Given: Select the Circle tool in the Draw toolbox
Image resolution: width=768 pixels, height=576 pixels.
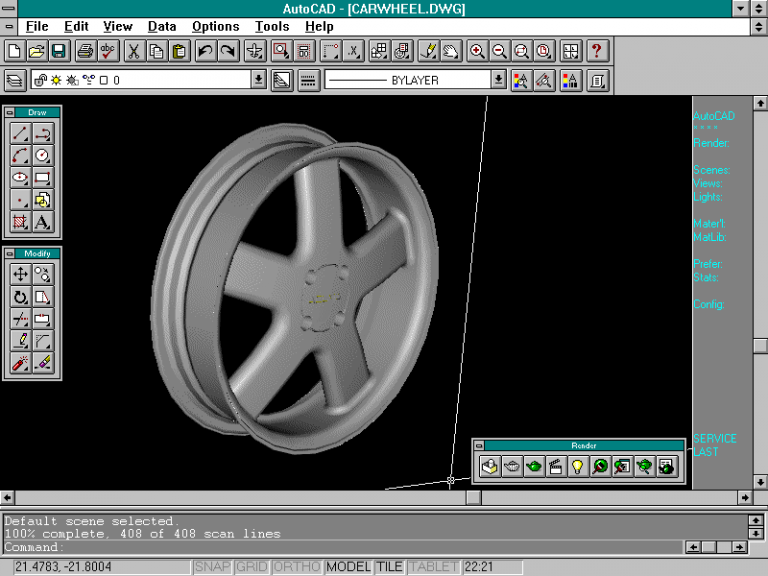Looking at the screenshot, I should click(x=43, y=156).
